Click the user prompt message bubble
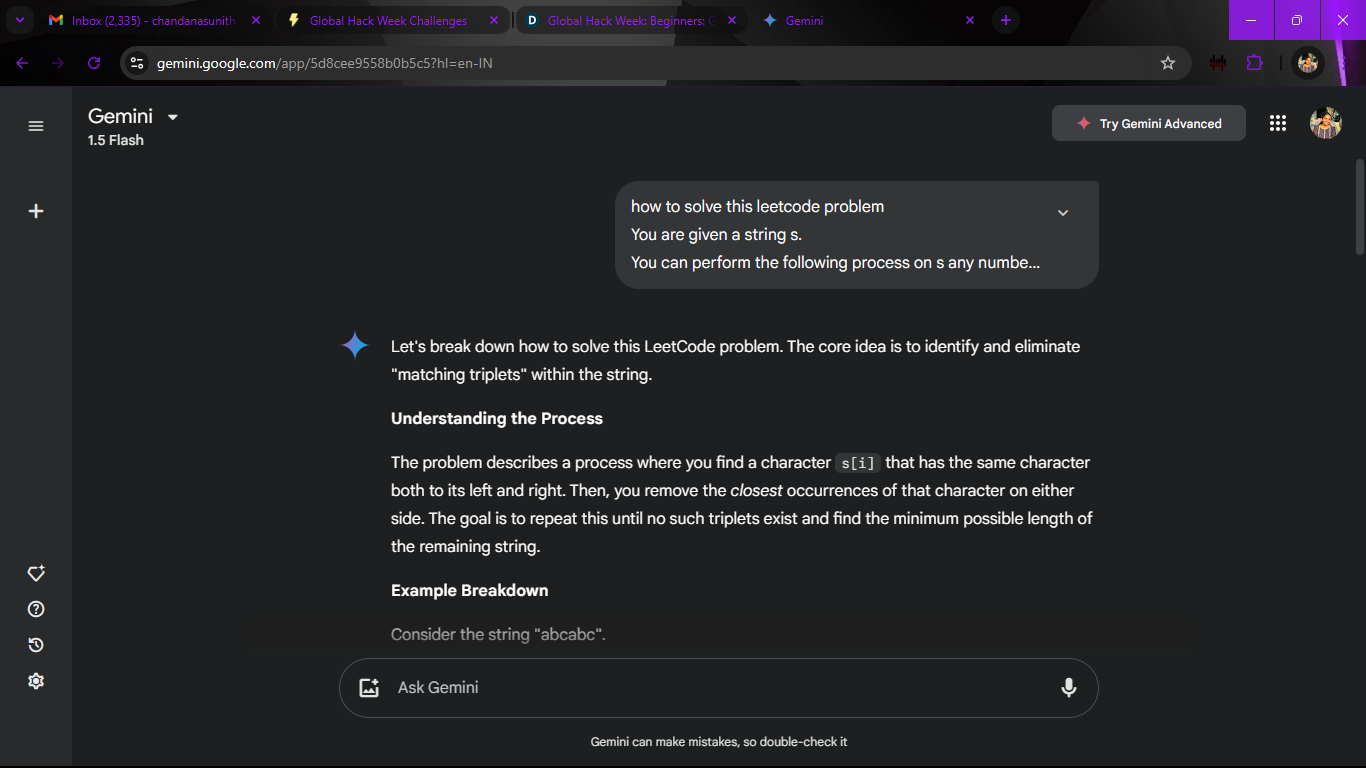The width and height of the screenshot is (1366, 768). pyautogui.click(x=857, y=235)
